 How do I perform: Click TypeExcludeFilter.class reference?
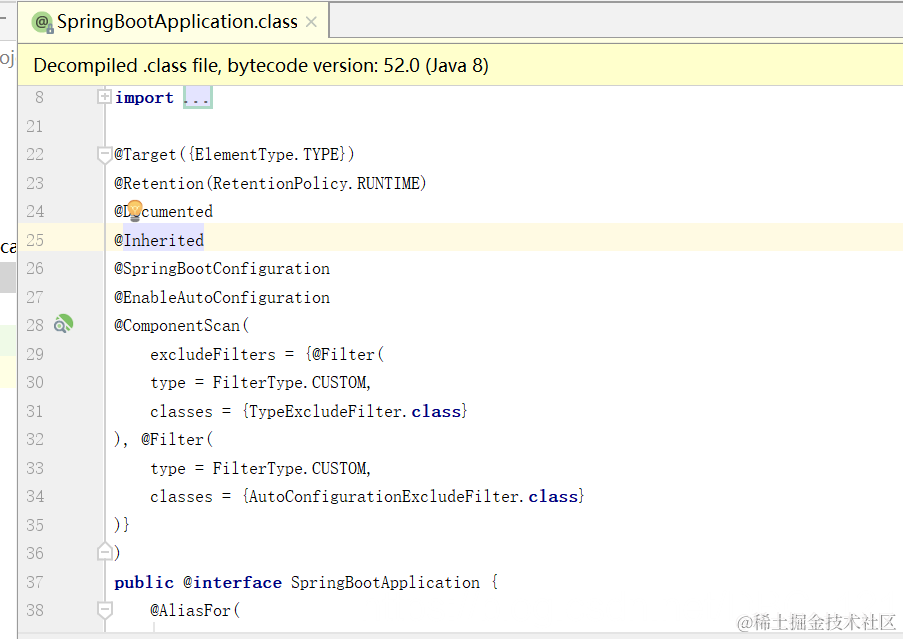tap(355, 412)
